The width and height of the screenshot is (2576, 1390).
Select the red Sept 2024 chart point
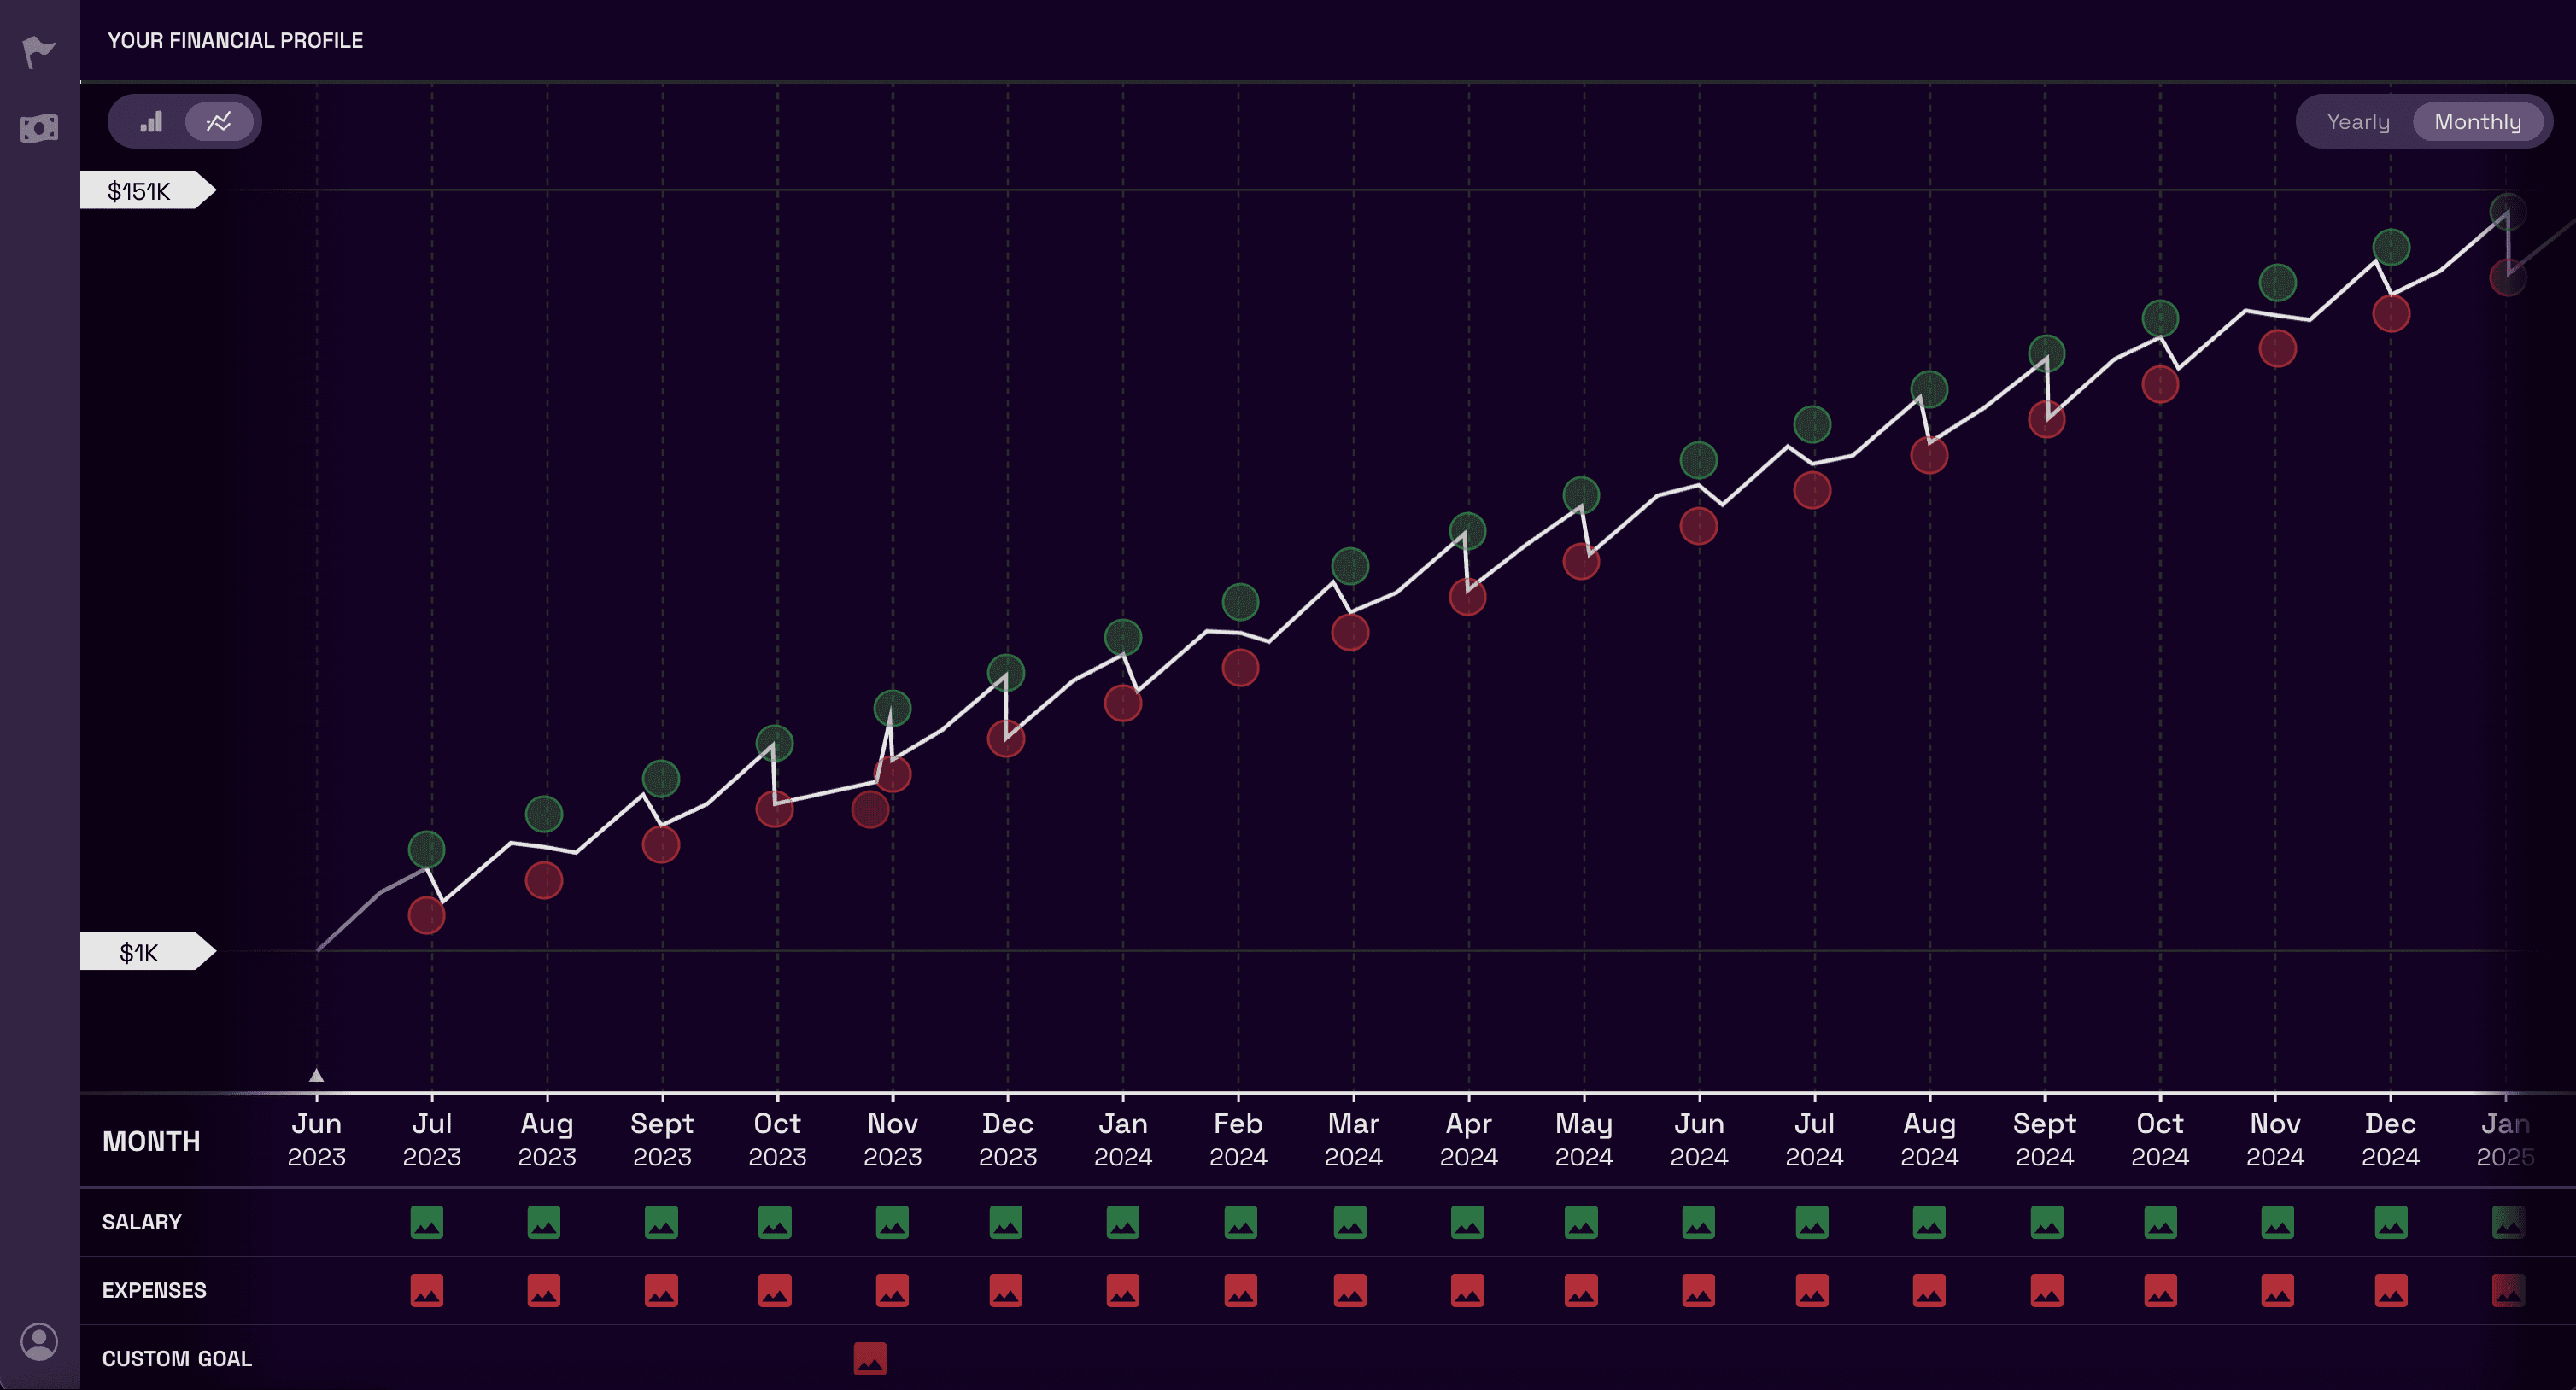click(2047, 420)
